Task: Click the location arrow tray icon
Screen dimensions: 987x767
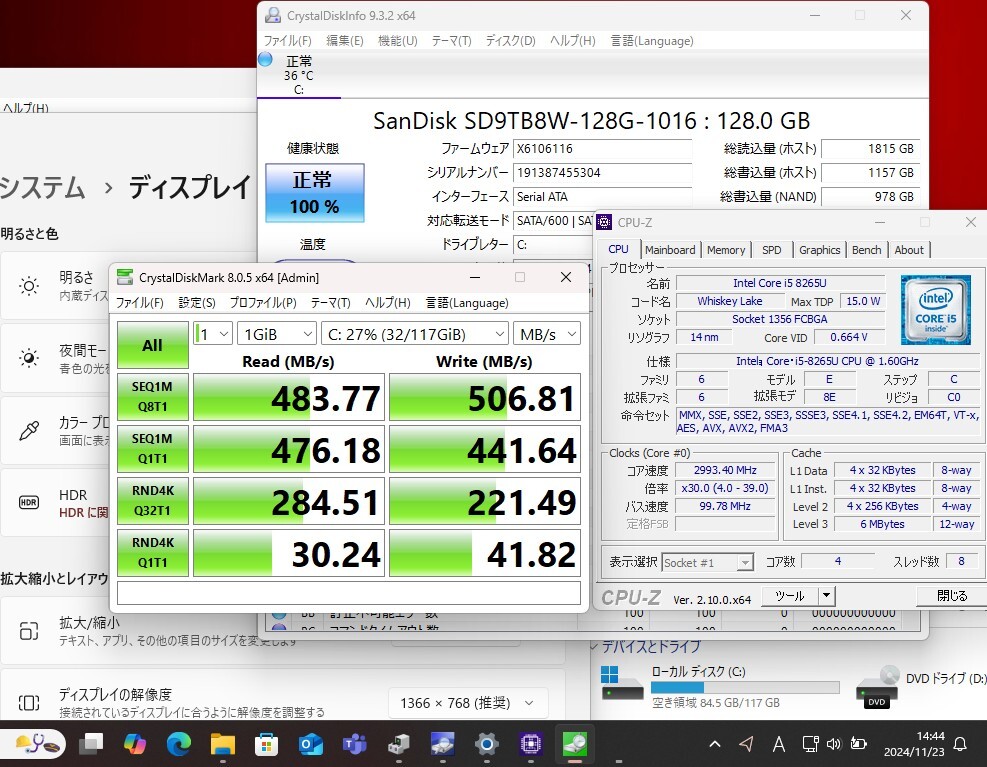Action: click(x=747, y=744)
